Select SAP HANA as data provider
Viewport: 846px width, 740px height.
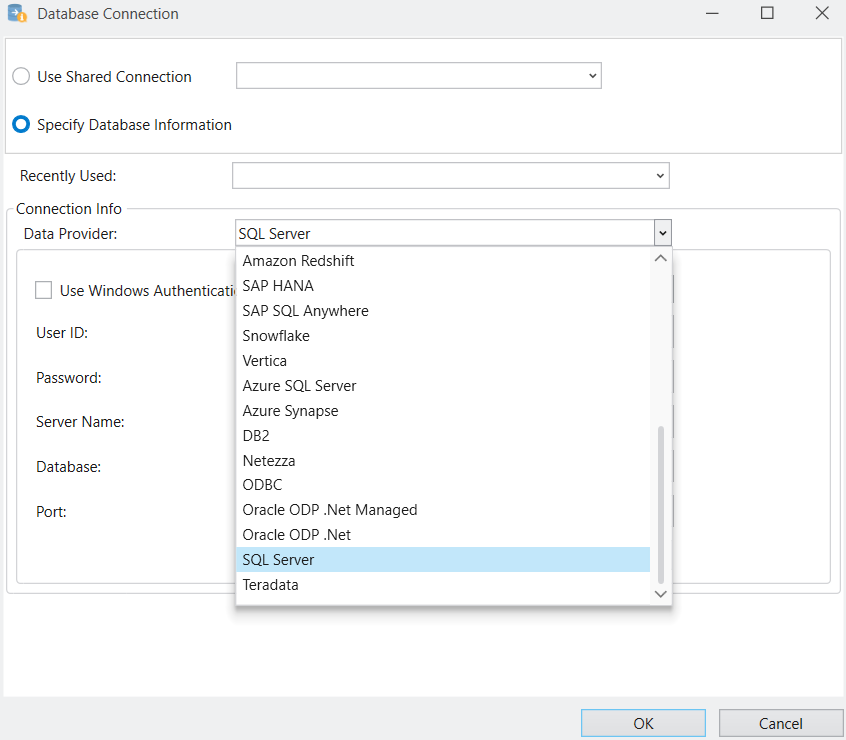coord(278,286)
